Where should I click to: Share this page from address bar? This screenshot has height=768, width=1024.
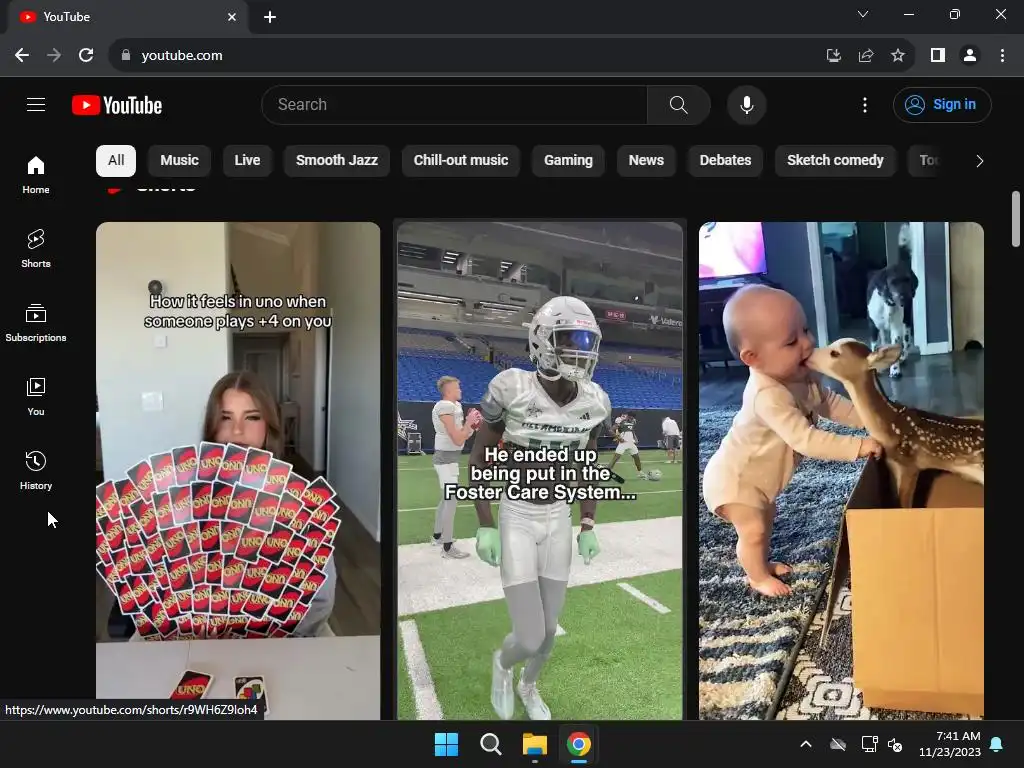pyautogui.click(x=866, y=56)
